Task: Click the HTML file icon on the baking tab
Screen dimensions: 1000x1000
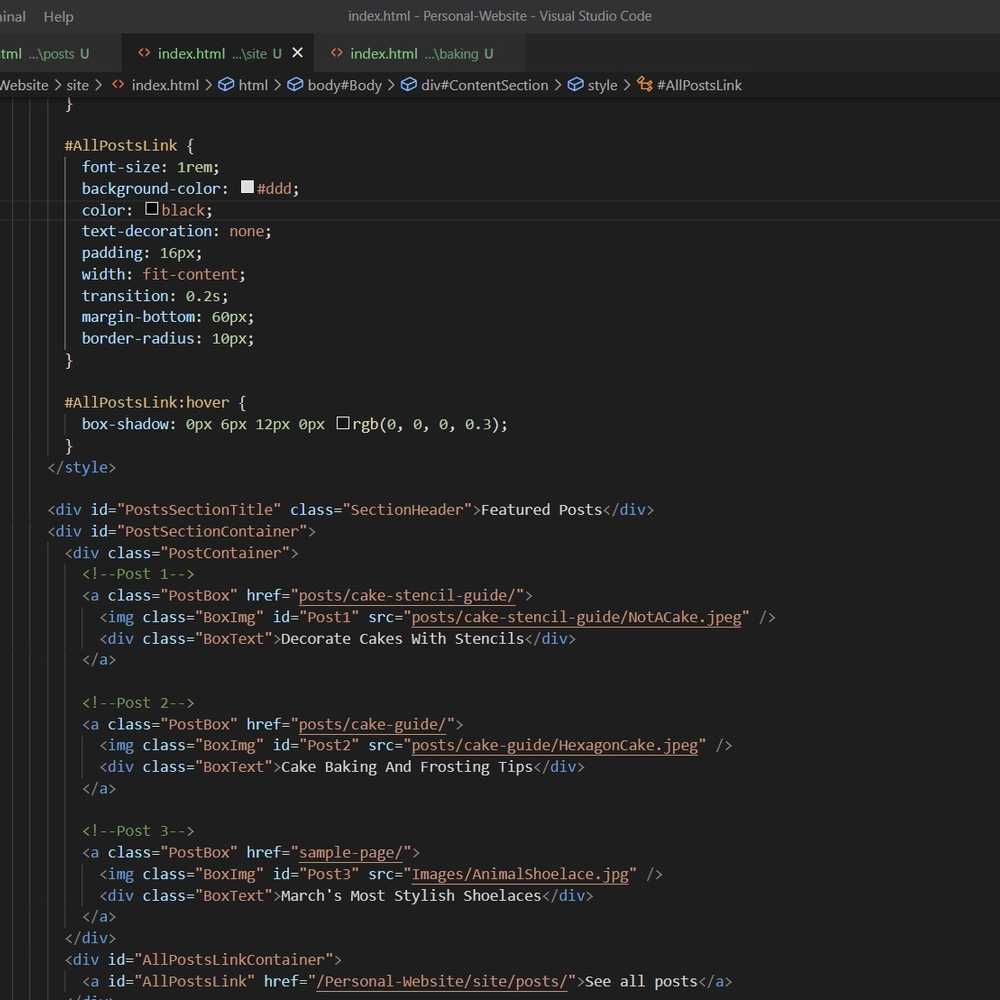Action: pos(337,54)
